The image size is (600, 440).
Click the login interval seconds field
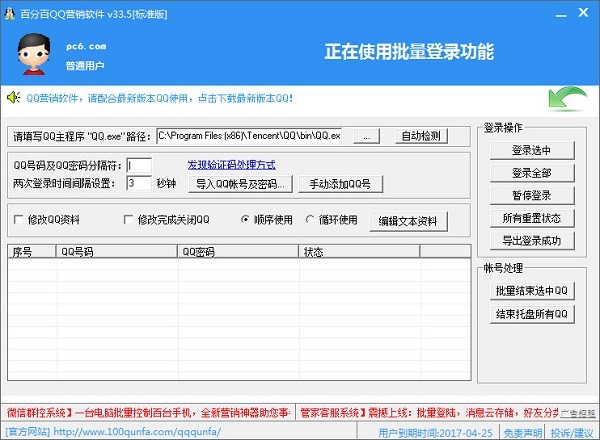[x=139, y=183]
